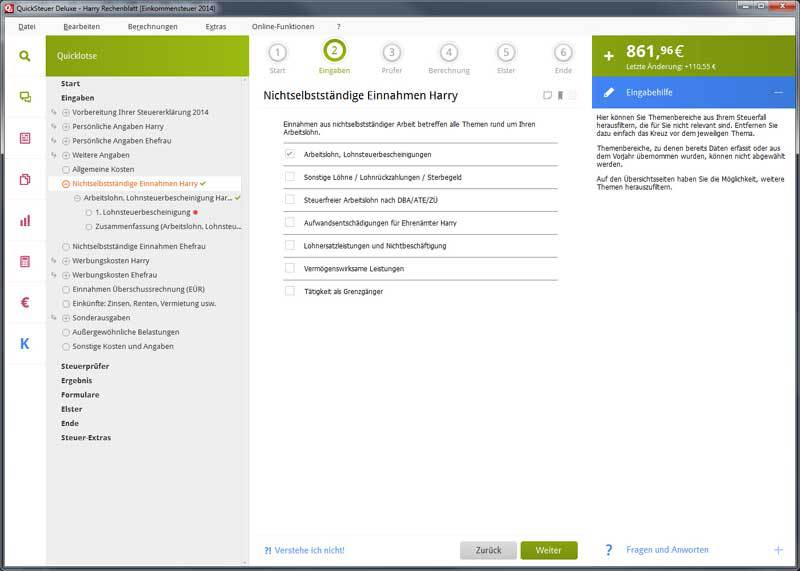This screenshot has height=571, width=800.
Task: Expand Werbungskosten Harry node
Action: click(x=66, y=261)
